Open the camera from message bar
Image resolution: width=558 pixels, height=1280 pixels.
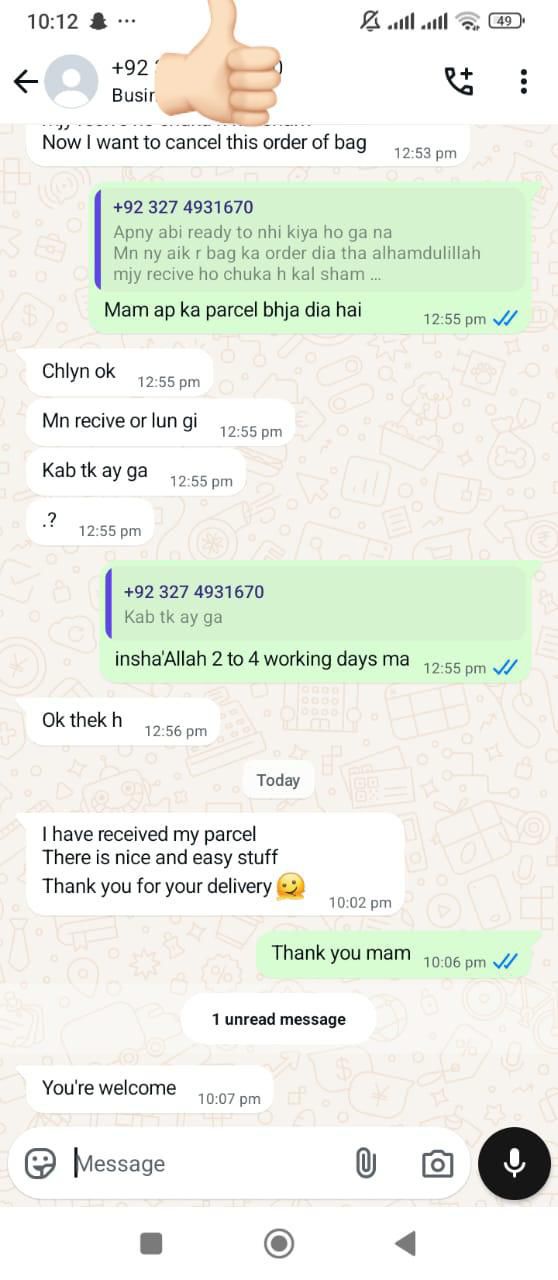coord(436,1163)
